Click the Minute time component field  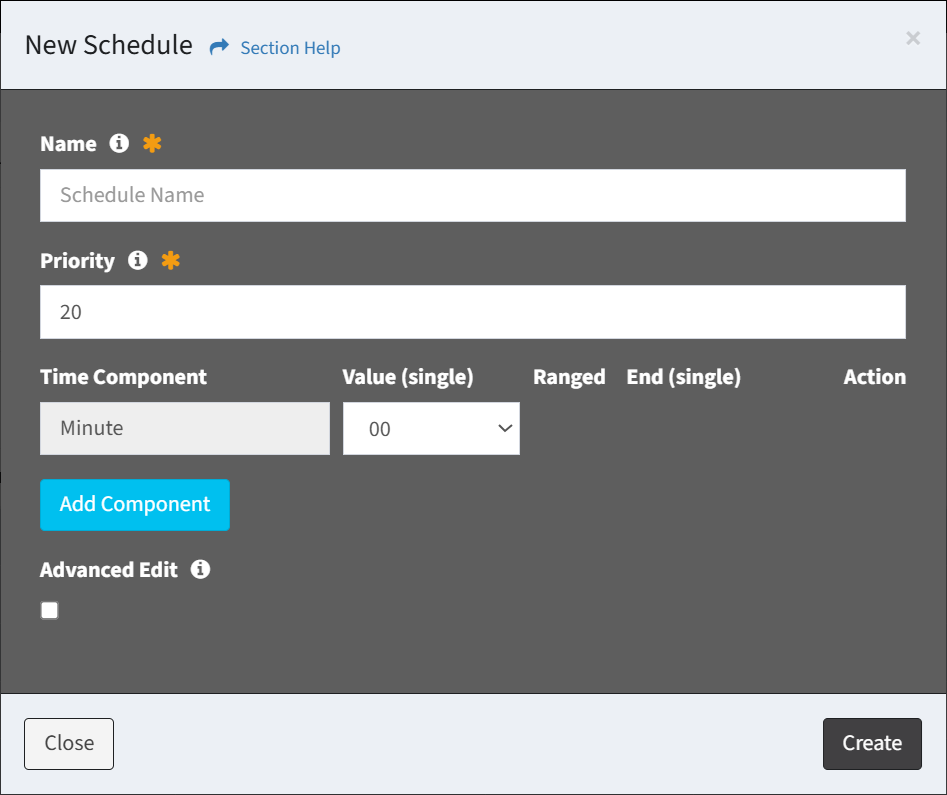tap(185, 429)
